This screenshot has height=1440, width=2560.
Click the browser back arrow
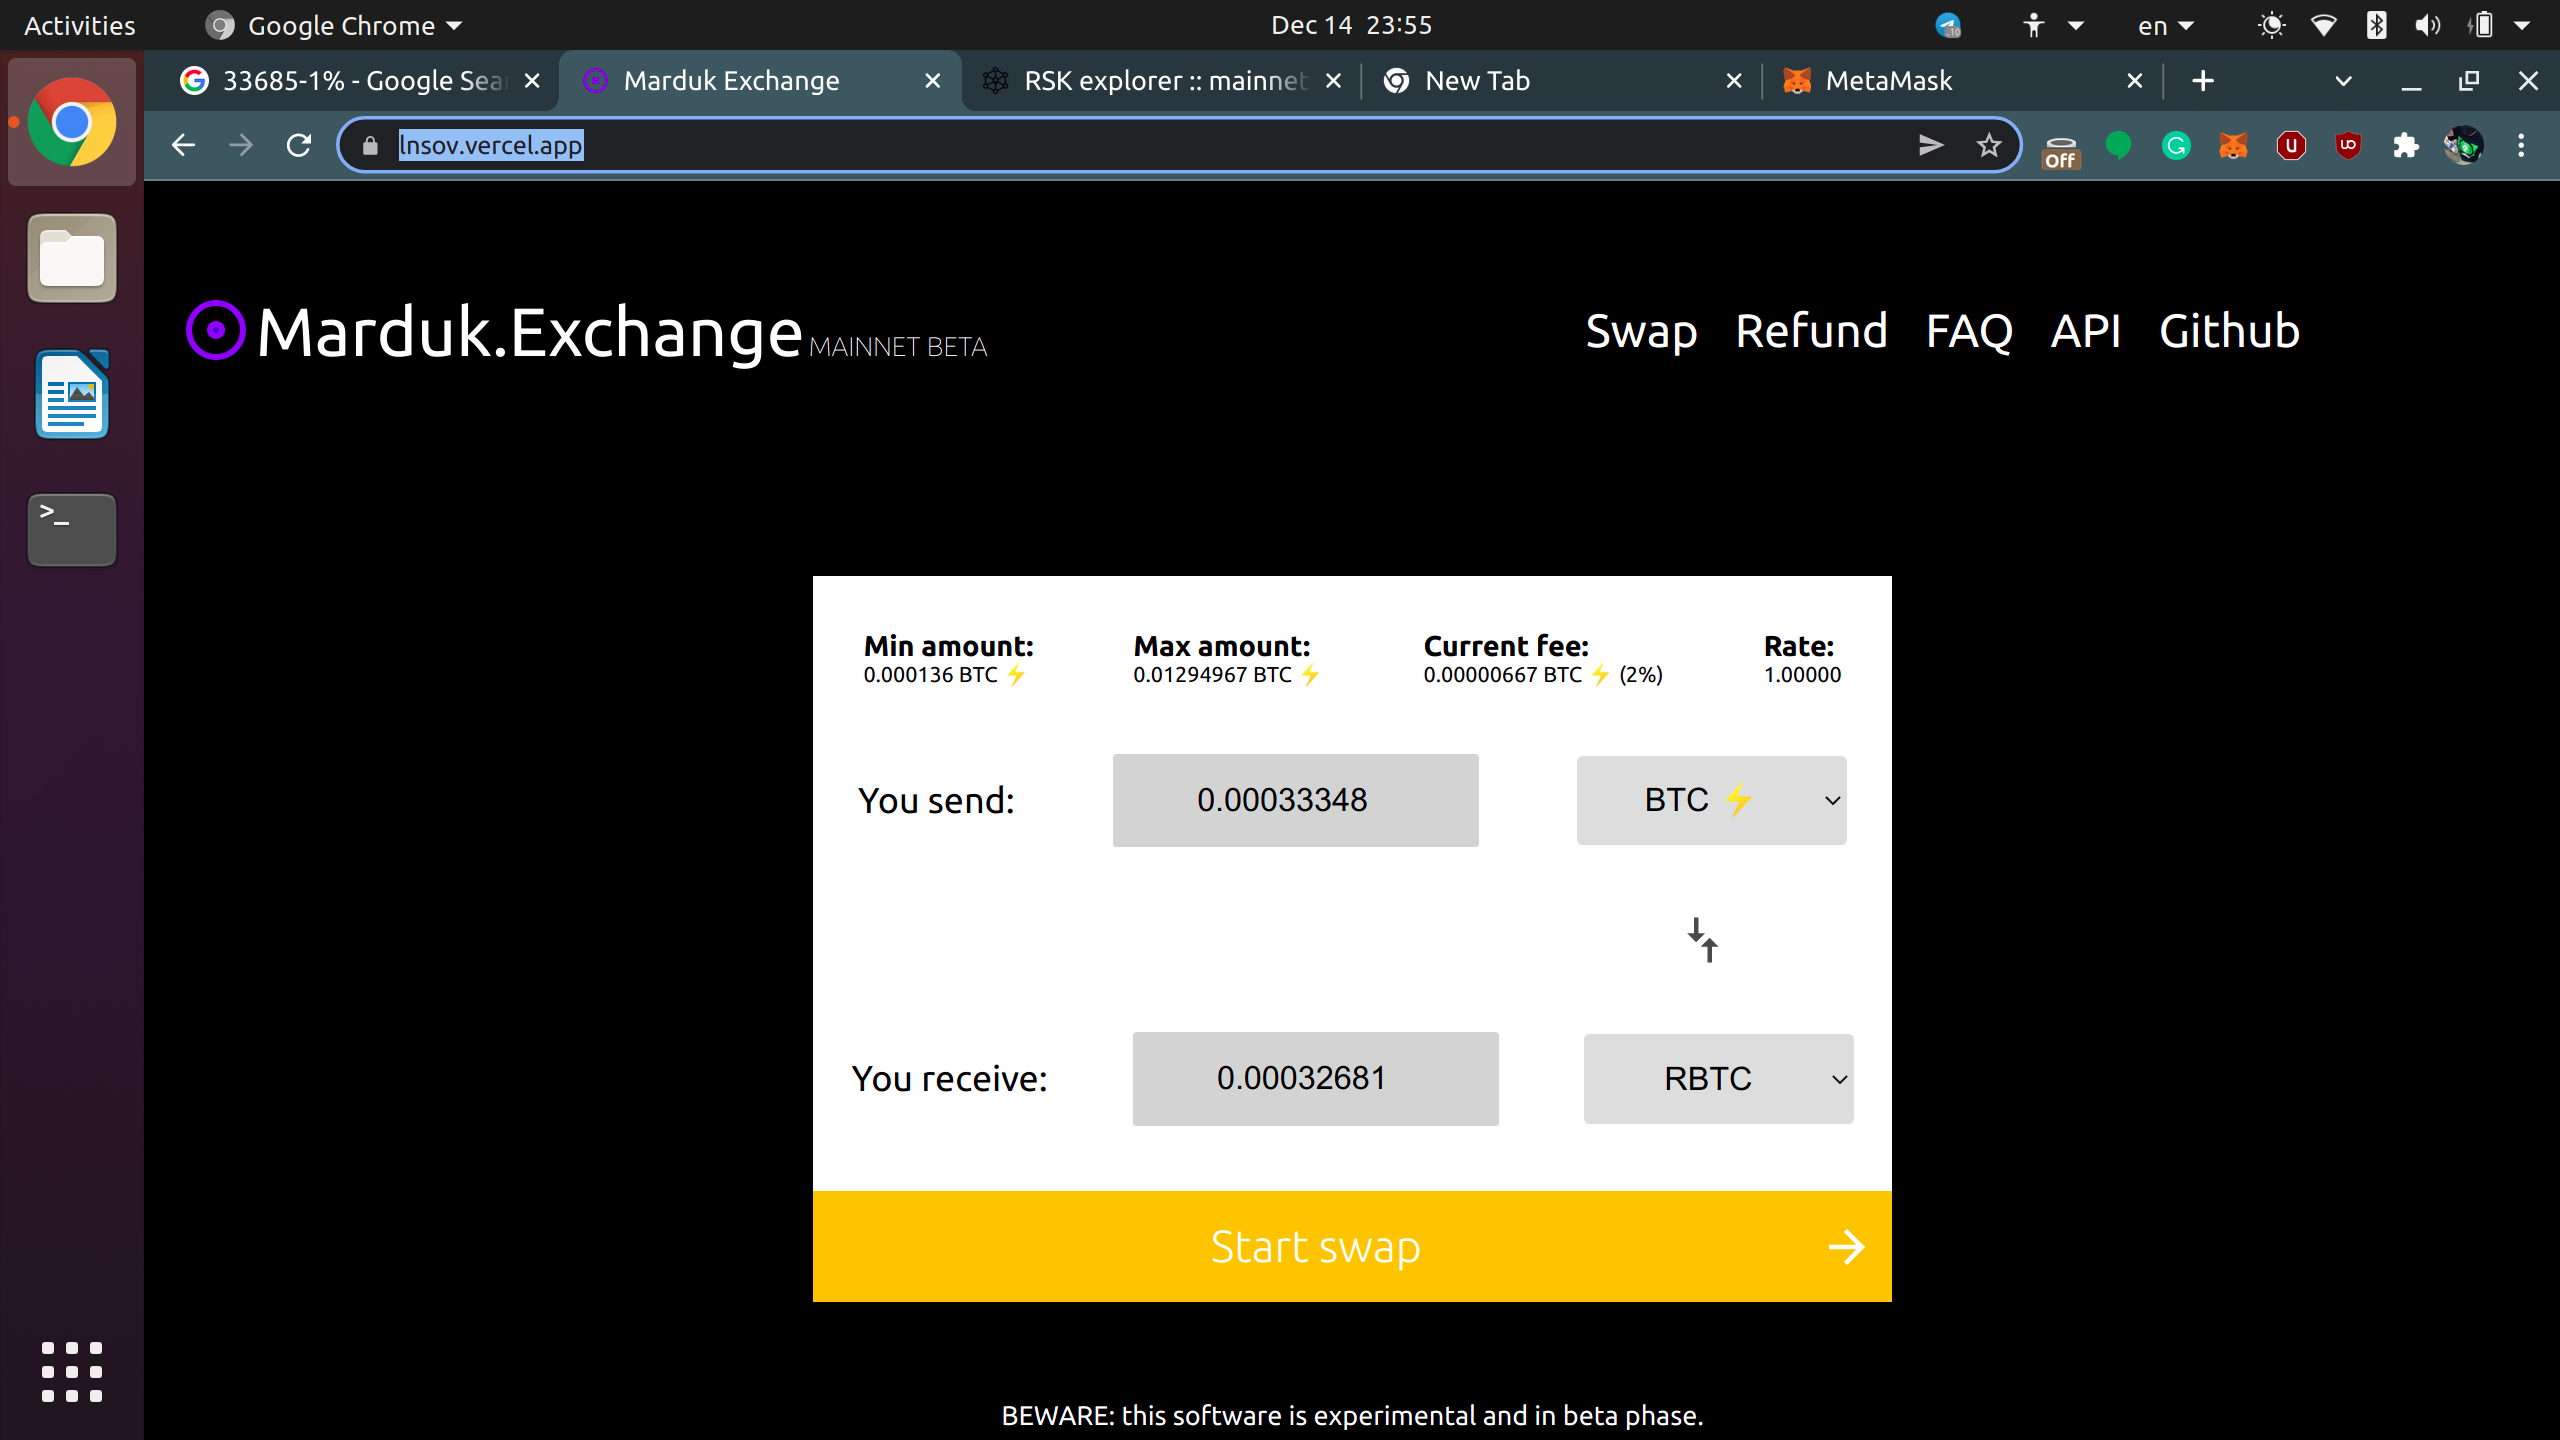(183, 146)
